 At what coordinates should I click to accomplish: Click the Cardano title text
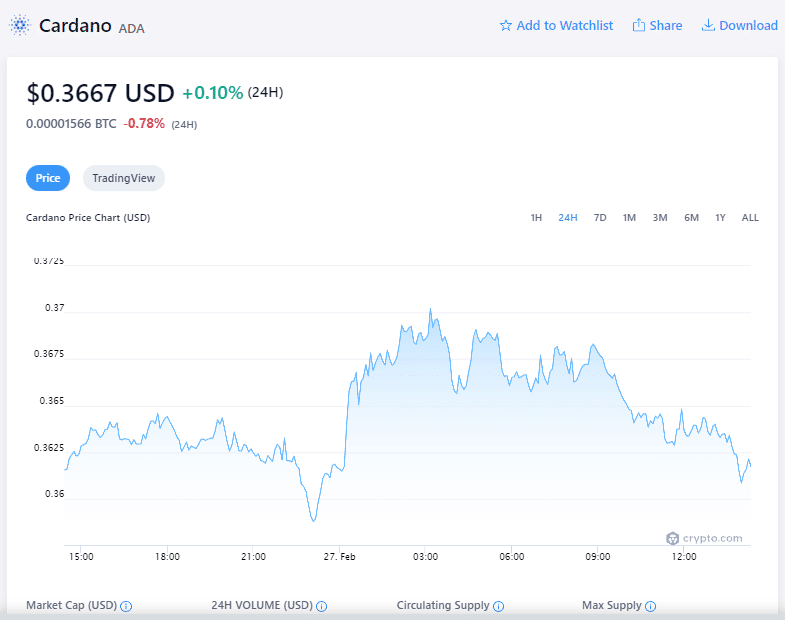[75, 26]
